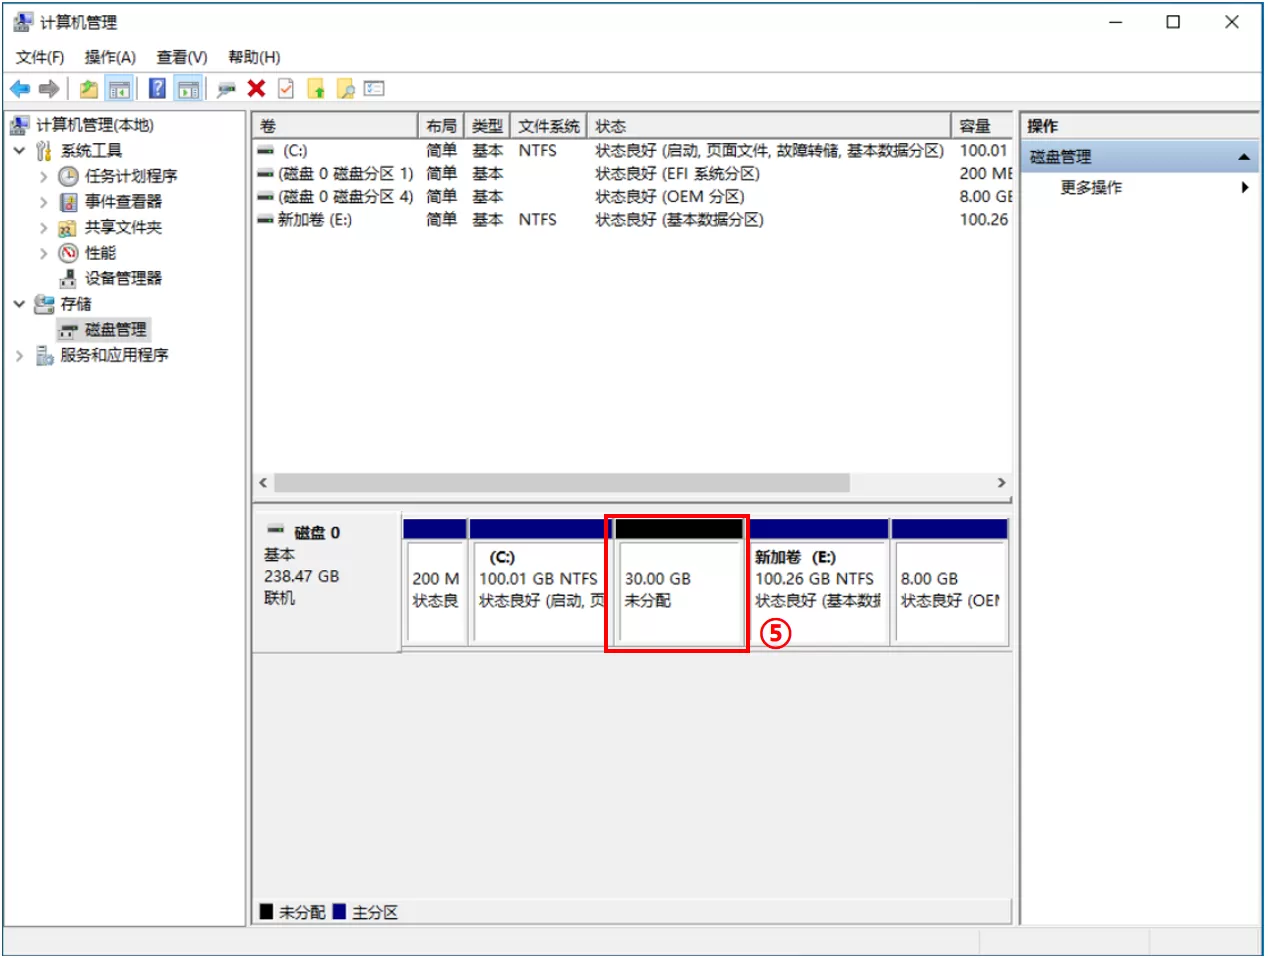Viewport: 1268px width, 958px height.
Task: Click the red X delete toolbar icon
Action: point(257,88)
